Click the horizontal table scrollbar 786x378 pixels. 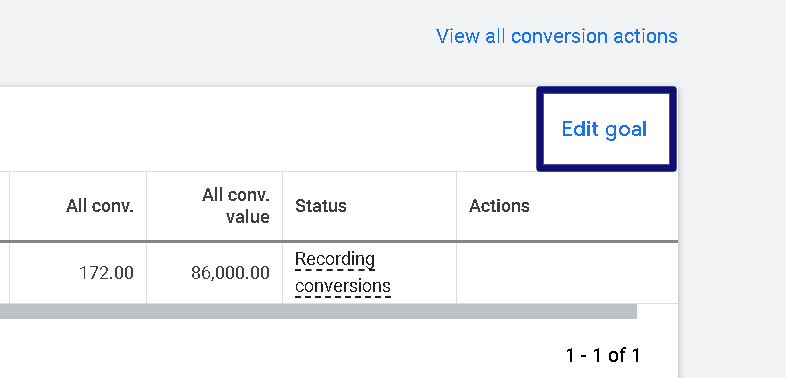coord(318,311)
